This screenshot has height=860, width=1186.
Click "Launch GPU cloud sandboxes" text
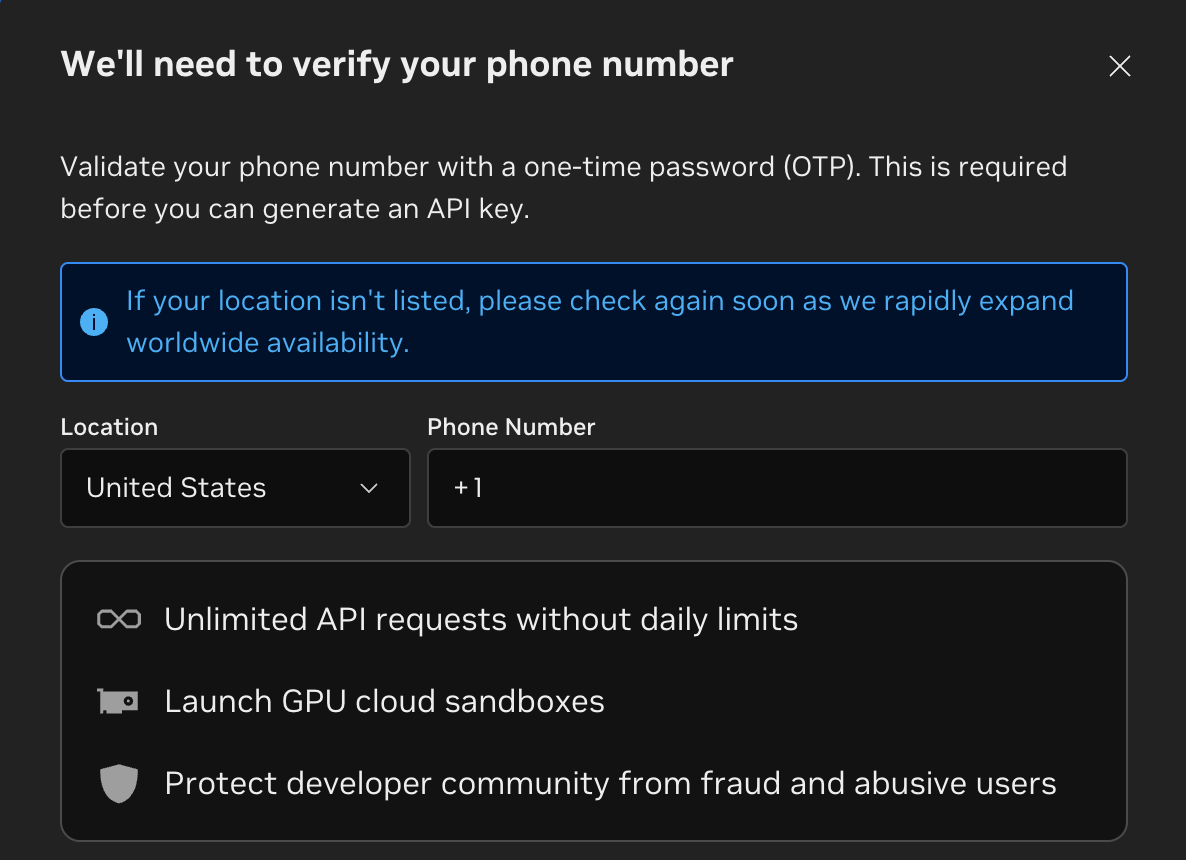coord(384,701)
